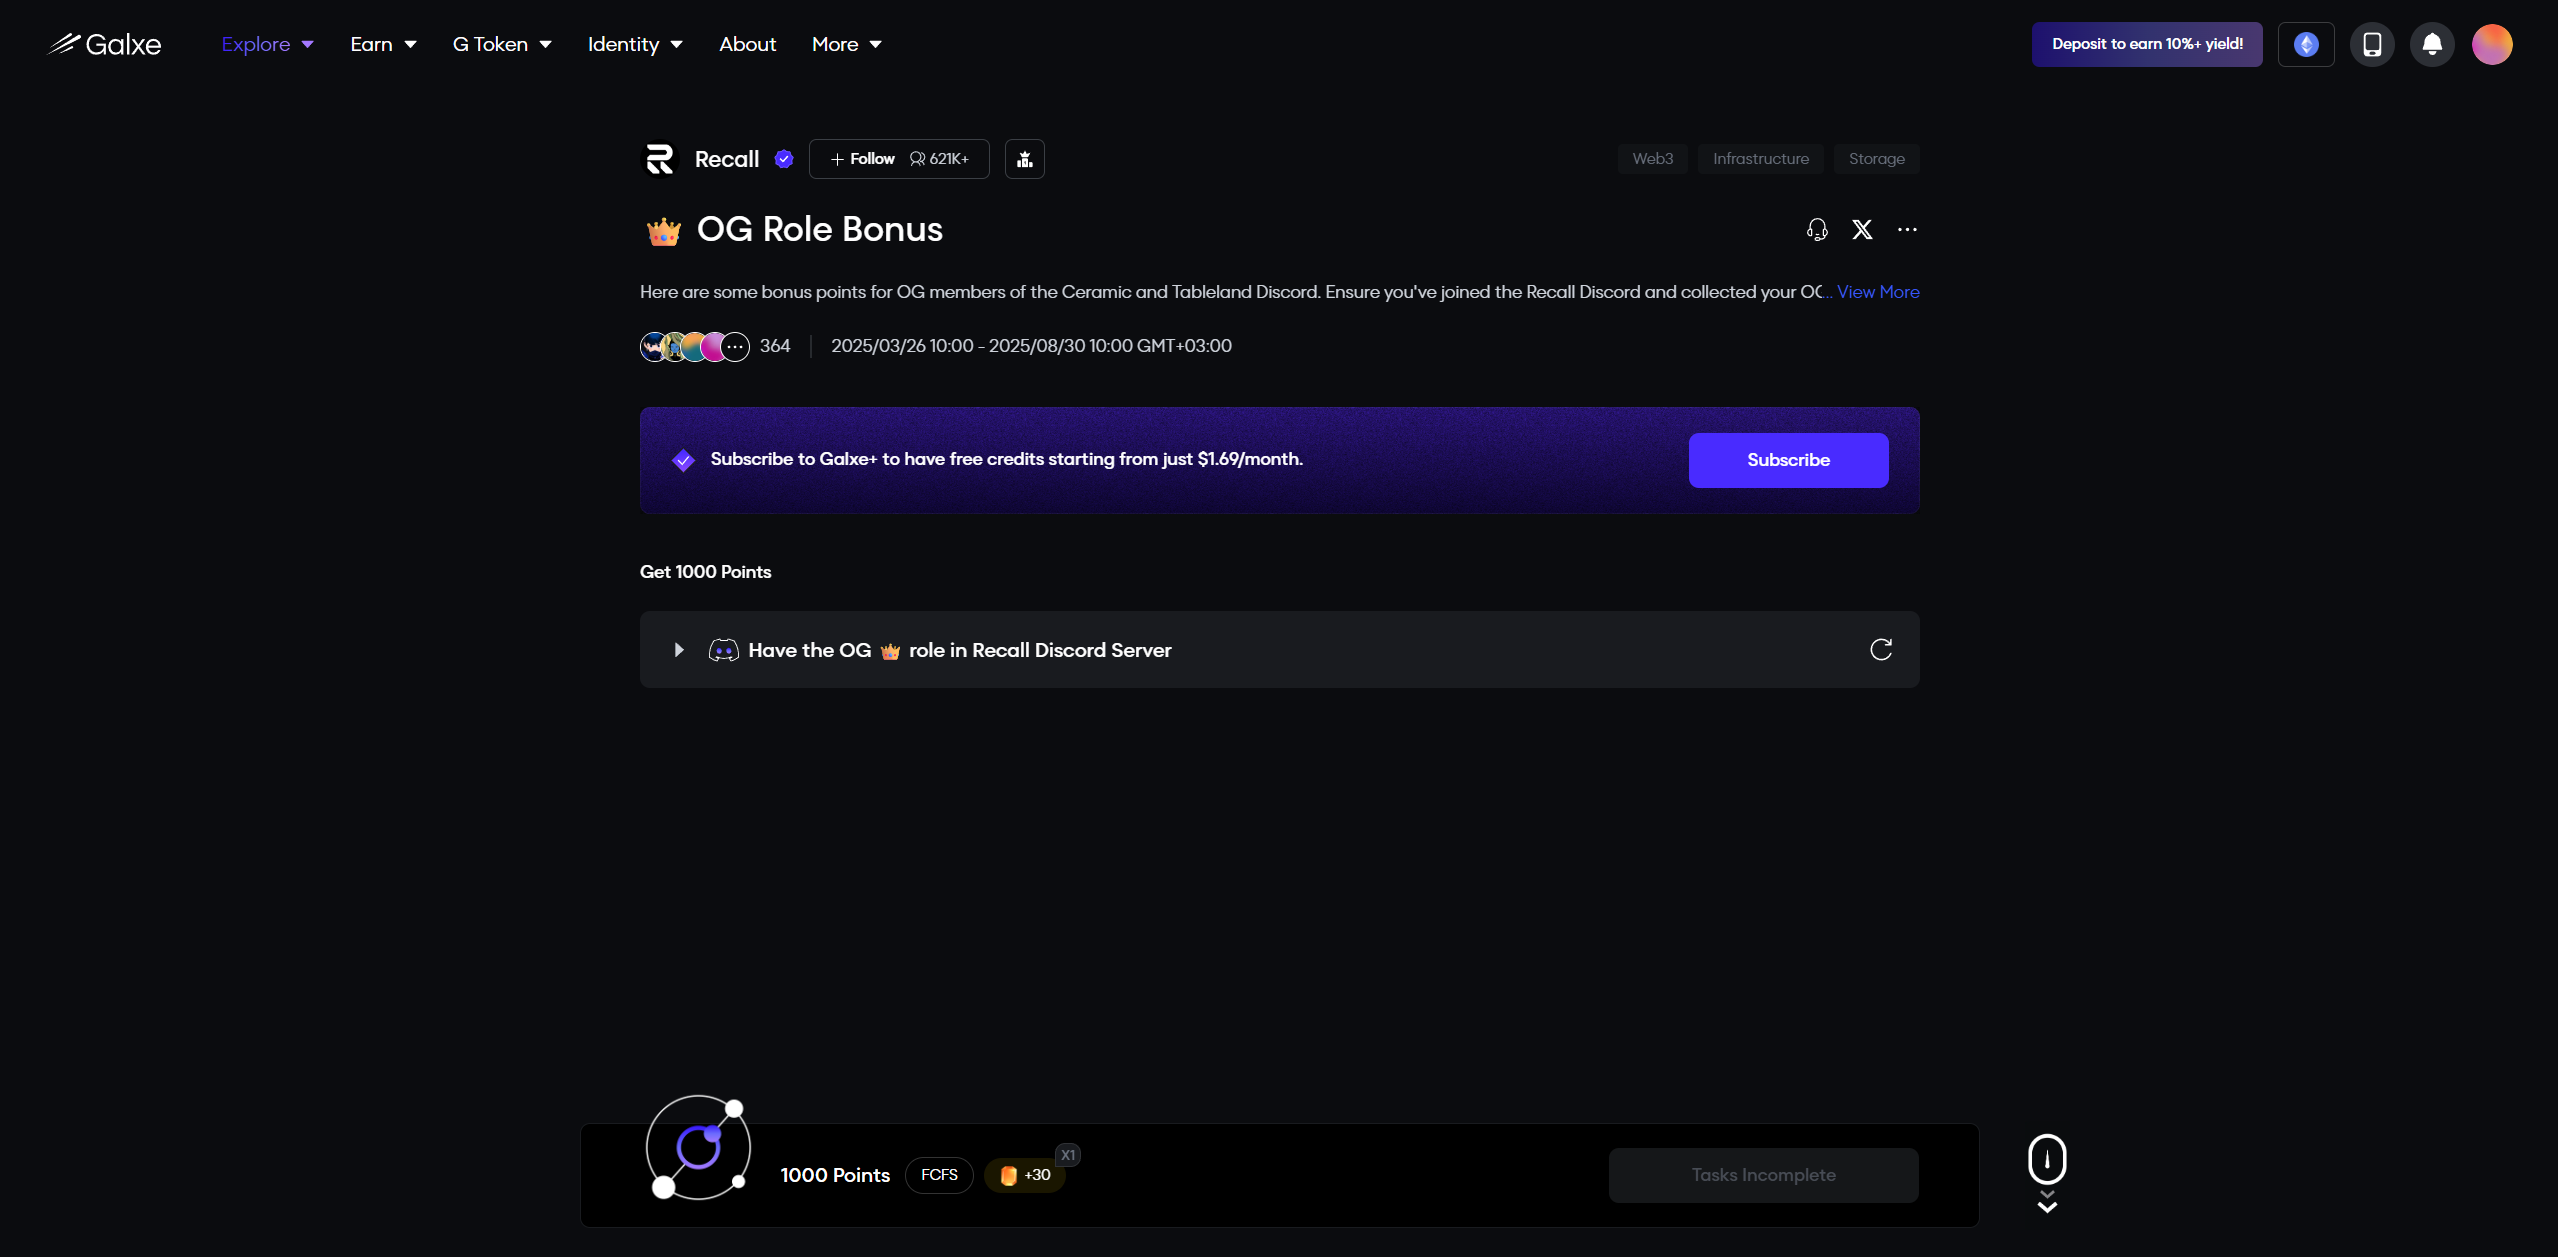Click View More in description
Image resolution: width=2558 pixels, height=1257 pixels.
1878,292
